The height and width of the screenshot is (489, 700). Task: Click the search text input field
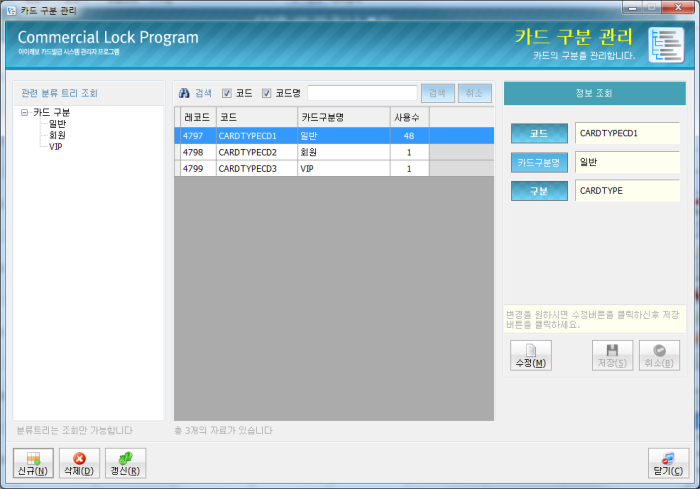pyautogui.click(x=361, y=93)
